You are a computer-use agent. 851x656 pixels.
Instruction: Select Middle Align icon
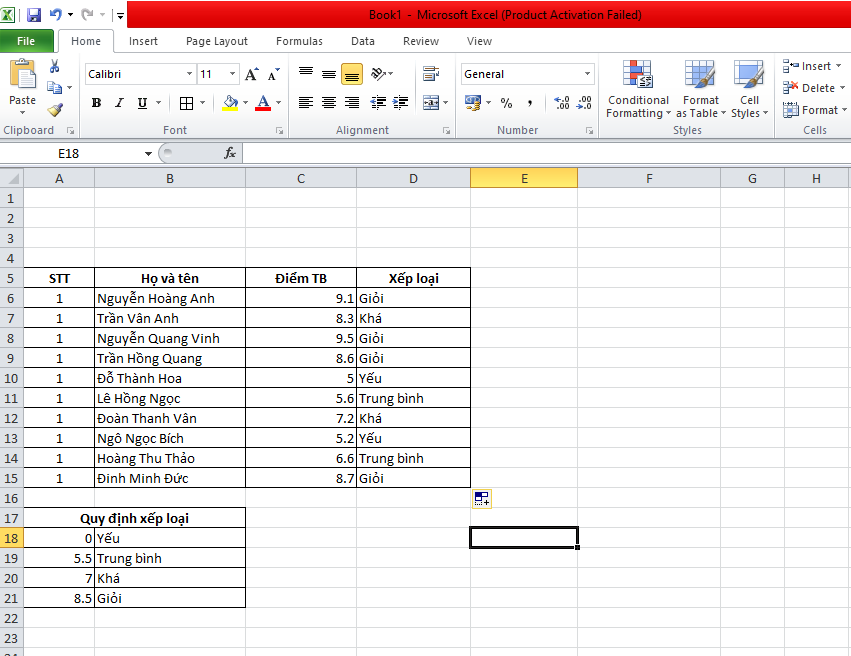[x=329, y=74]
